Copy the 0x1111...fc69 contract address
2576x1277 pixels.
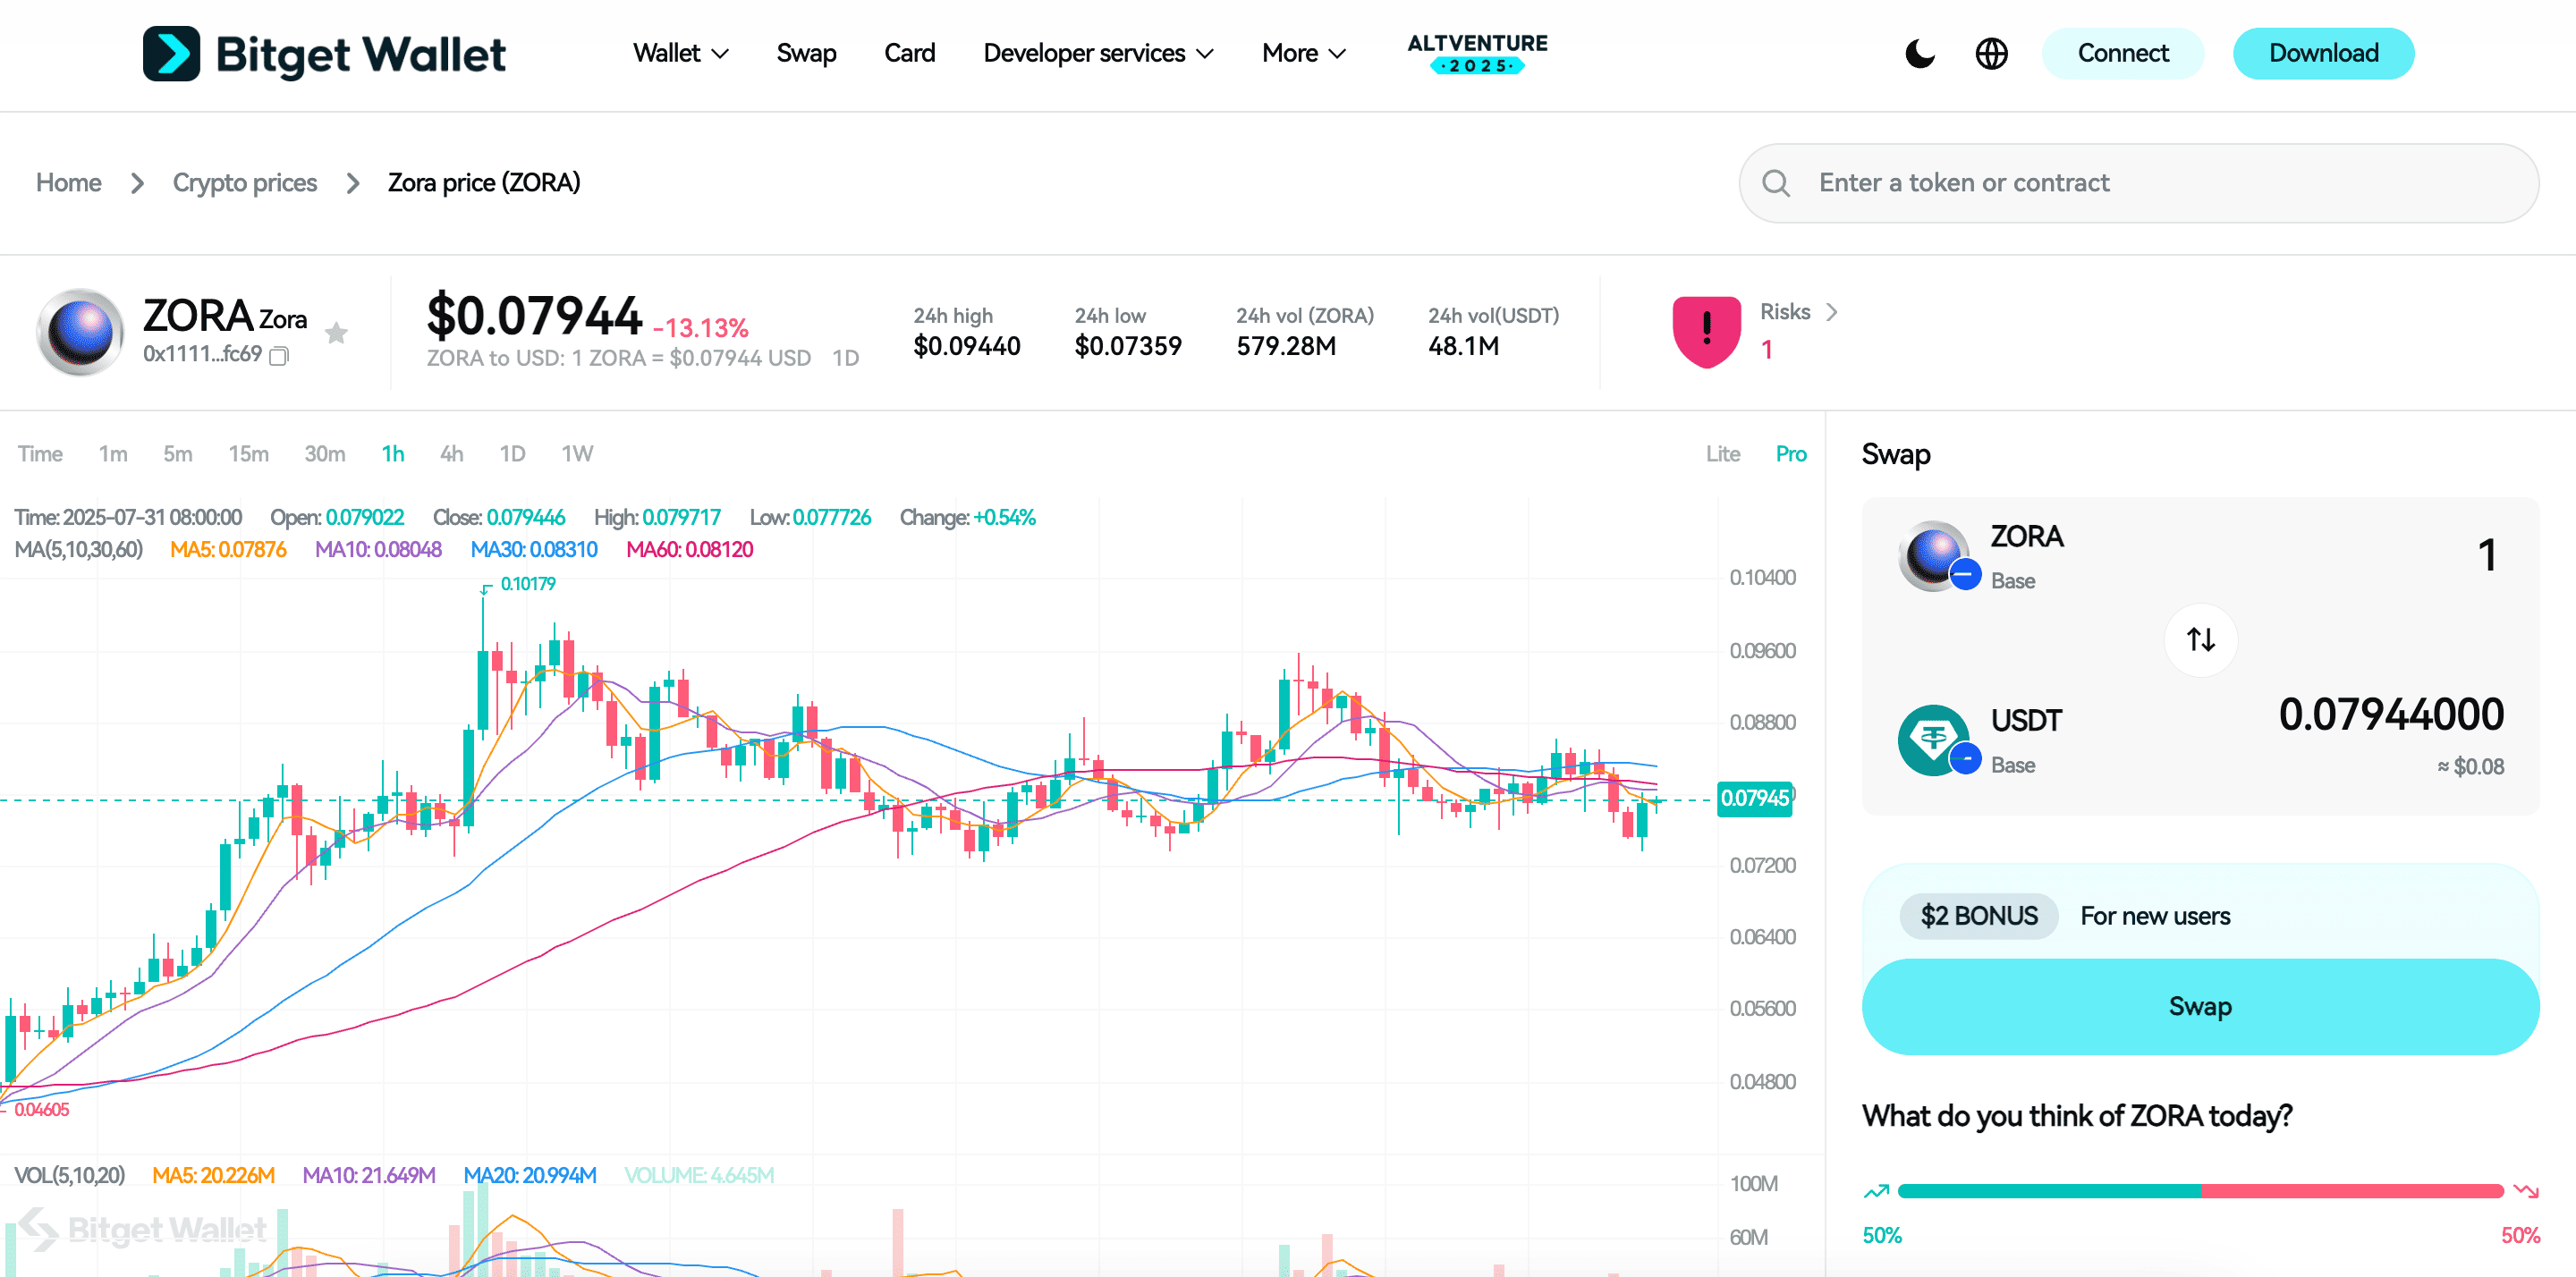point(279,355)
